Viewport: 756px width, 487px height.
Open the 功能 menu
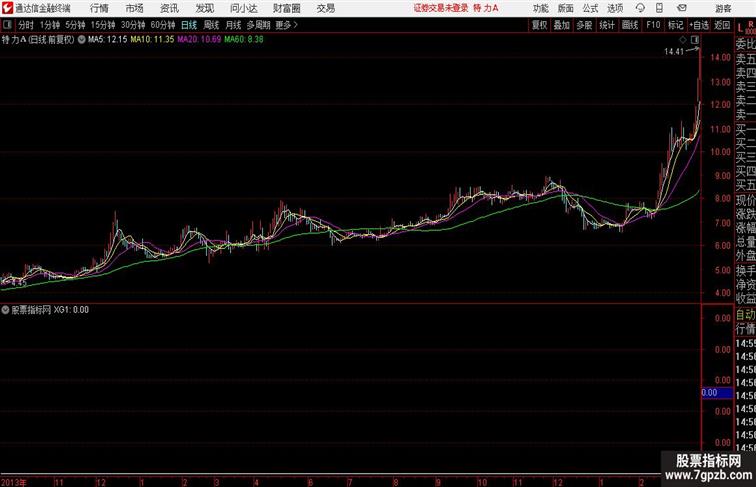[541, 8]
